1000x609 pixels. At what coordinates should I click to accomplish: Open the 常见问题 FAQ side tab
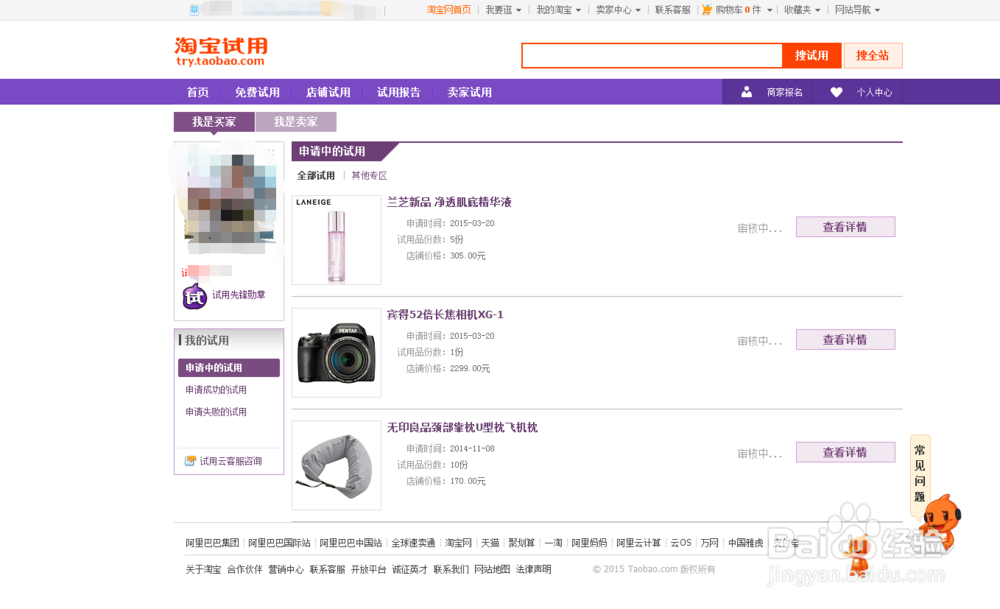click(x=920, y=473)
